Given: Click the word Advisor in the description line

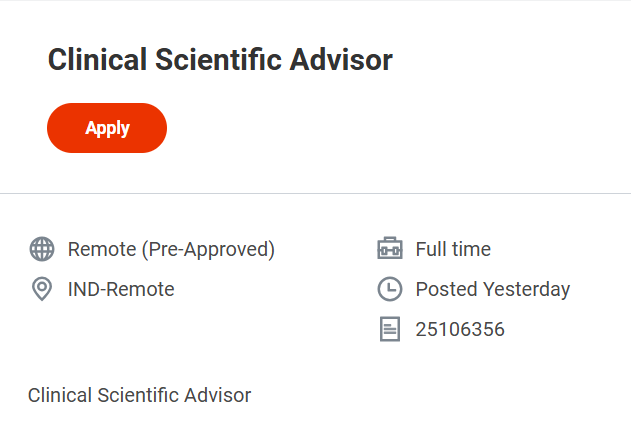Looking at the screenshot, I should click(x=218, y=395).
